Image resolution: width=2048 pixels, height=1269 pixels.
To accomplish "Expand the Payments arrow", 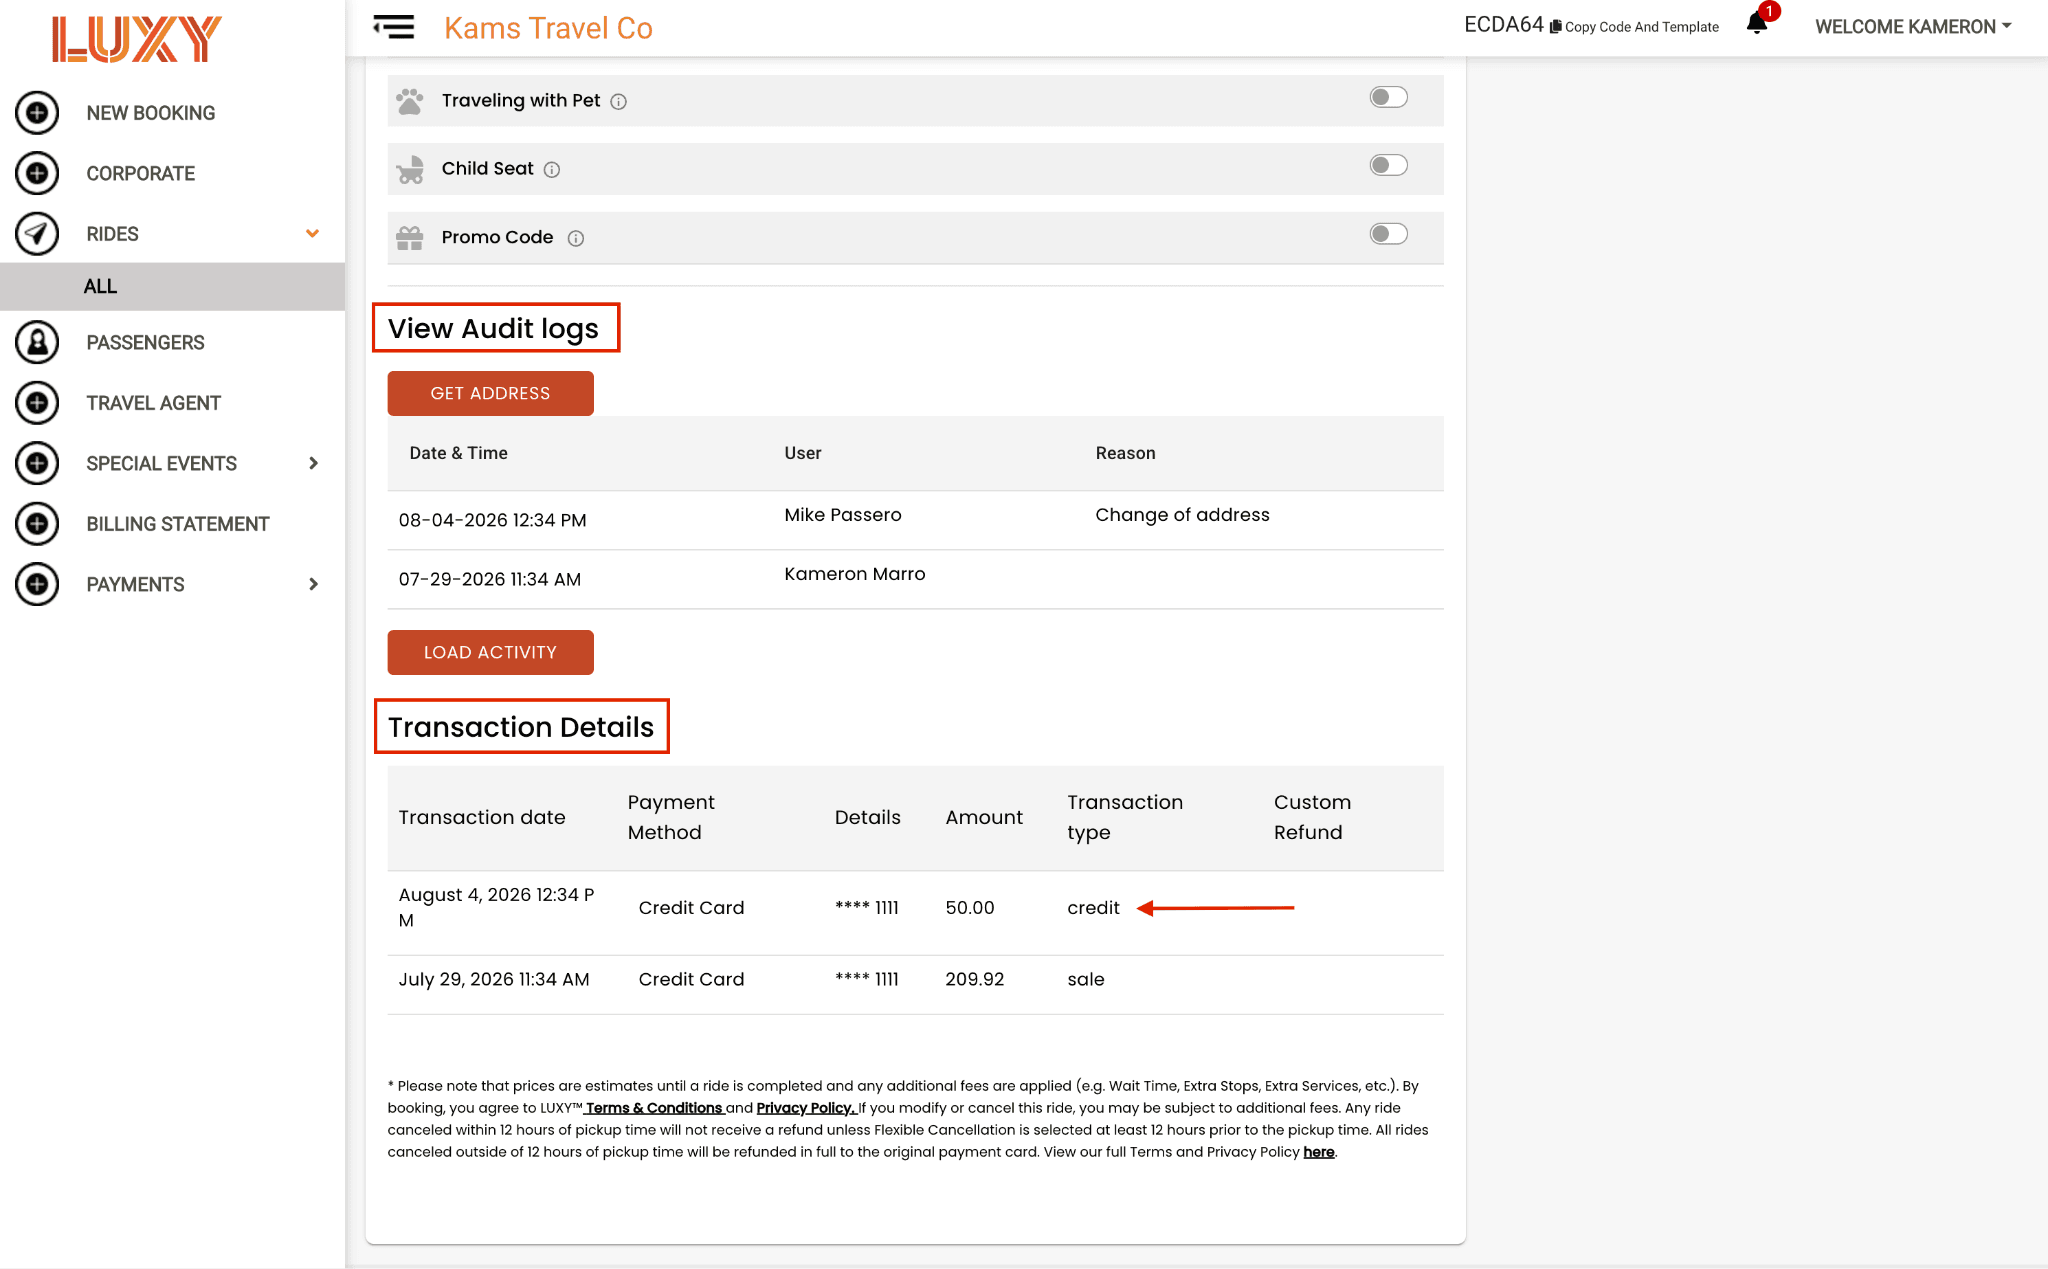I will (x=313, y=584).
